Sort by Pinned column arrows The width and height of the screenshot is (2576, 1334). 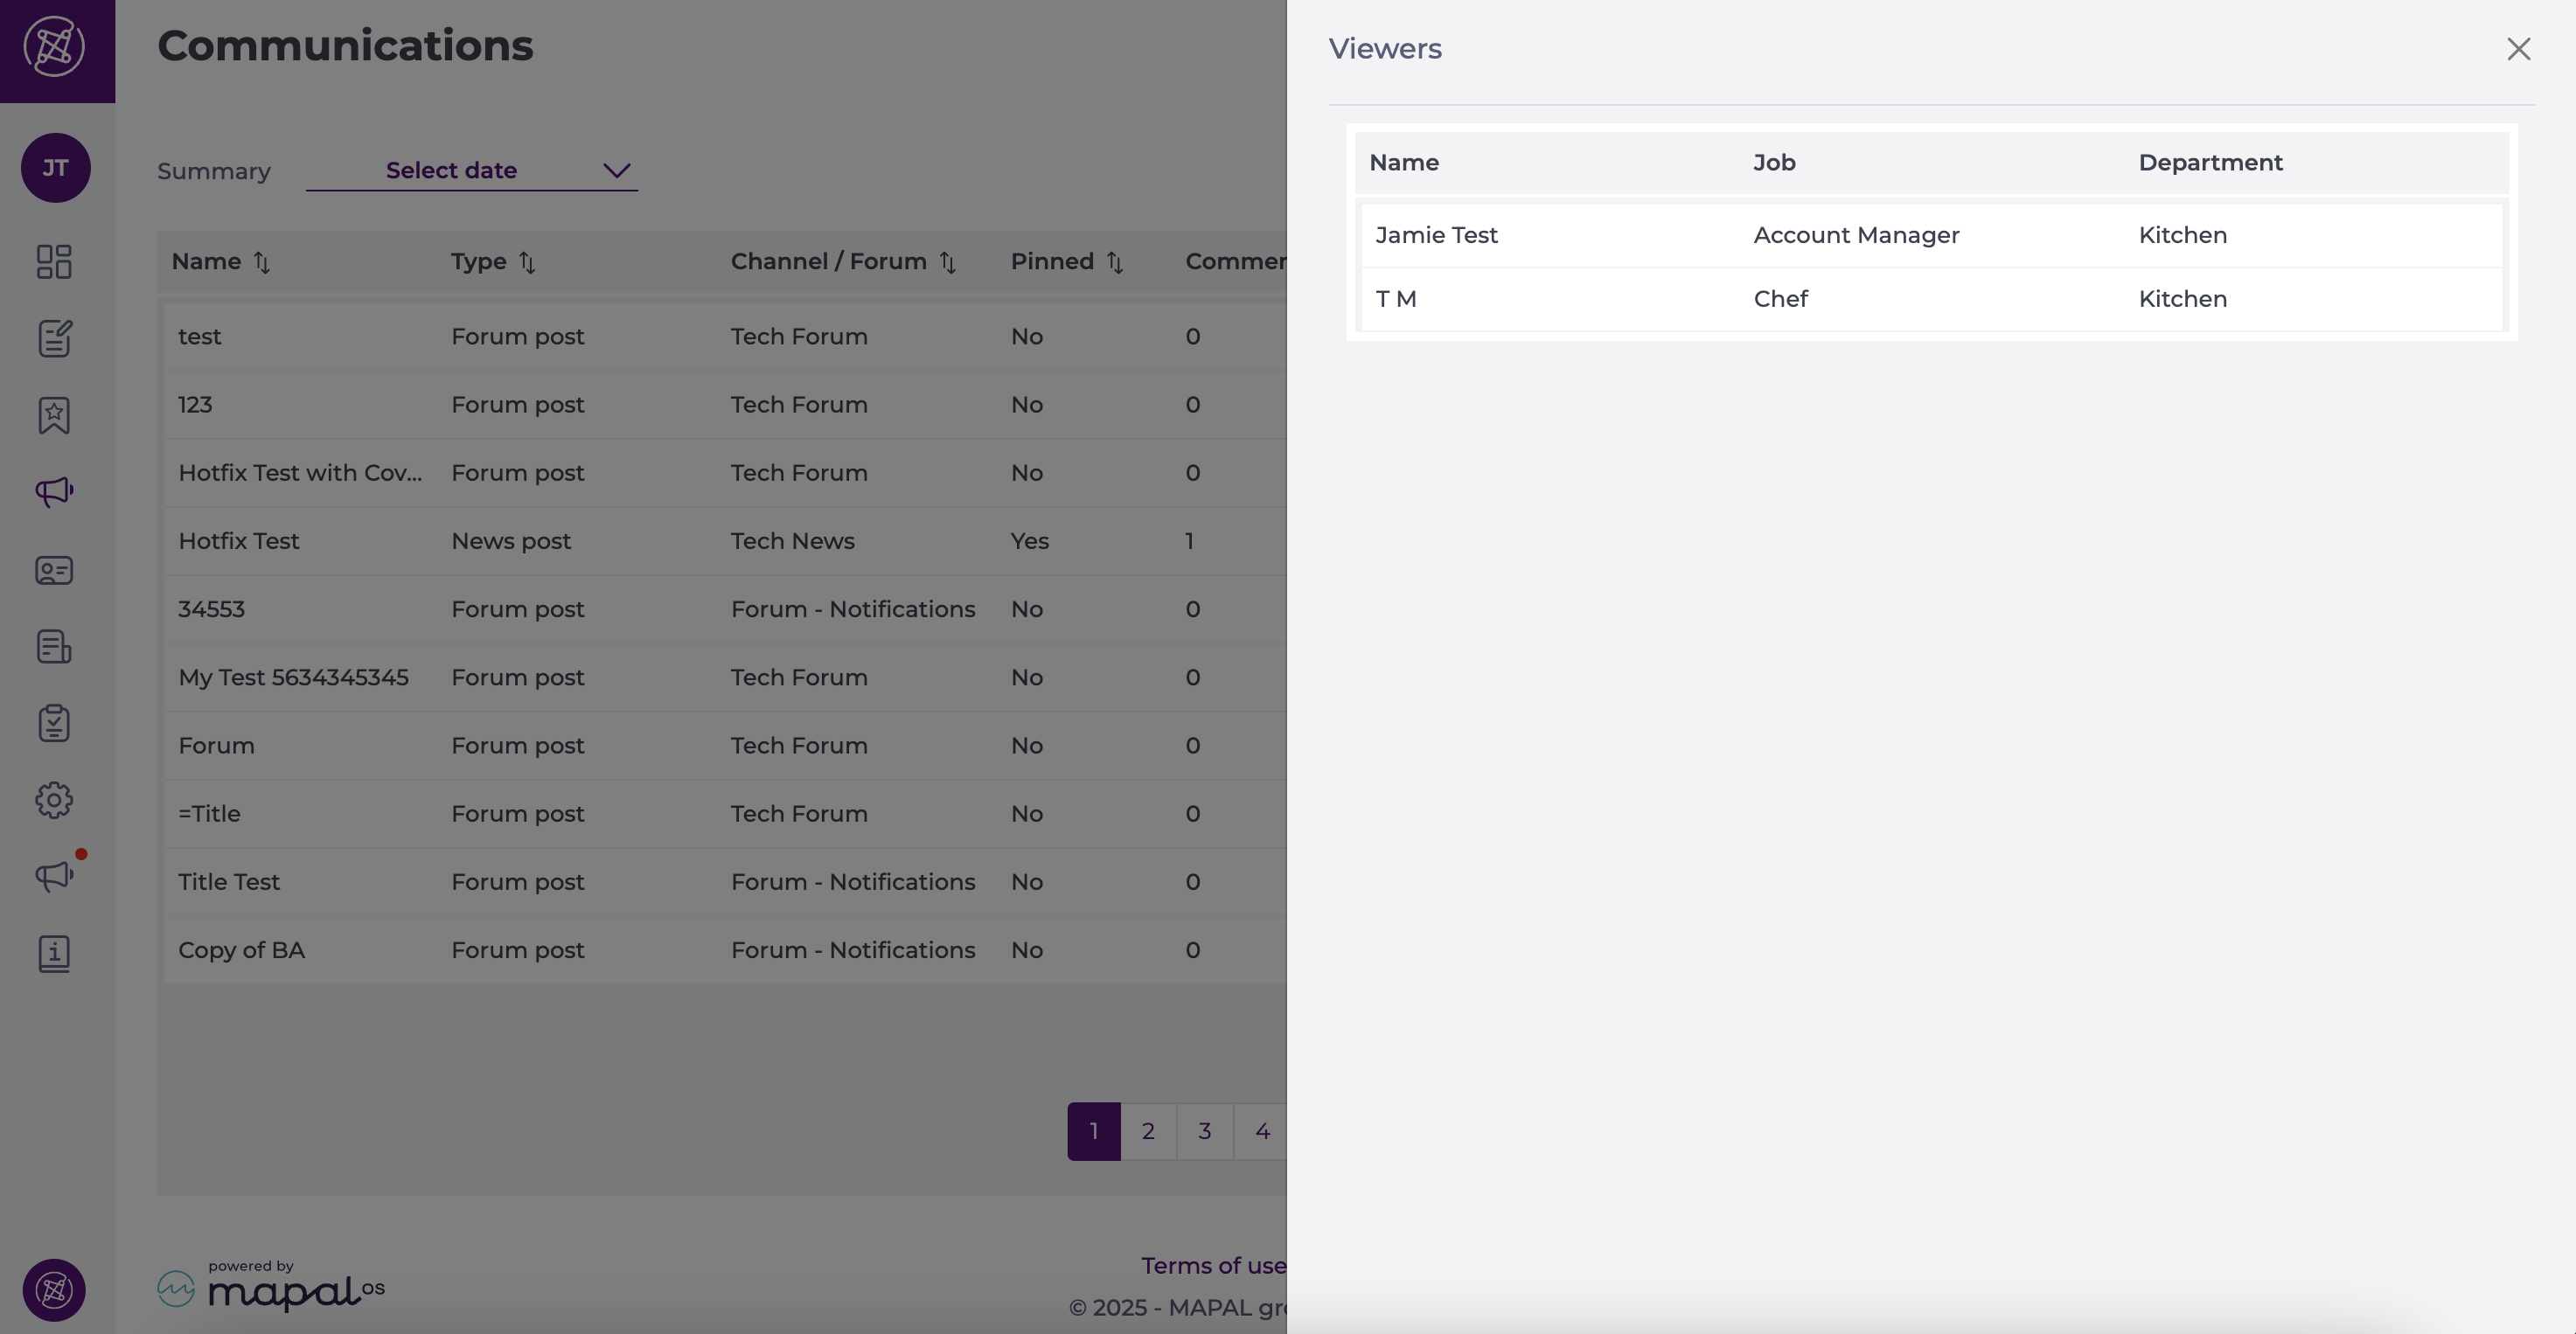point(1114,262)
